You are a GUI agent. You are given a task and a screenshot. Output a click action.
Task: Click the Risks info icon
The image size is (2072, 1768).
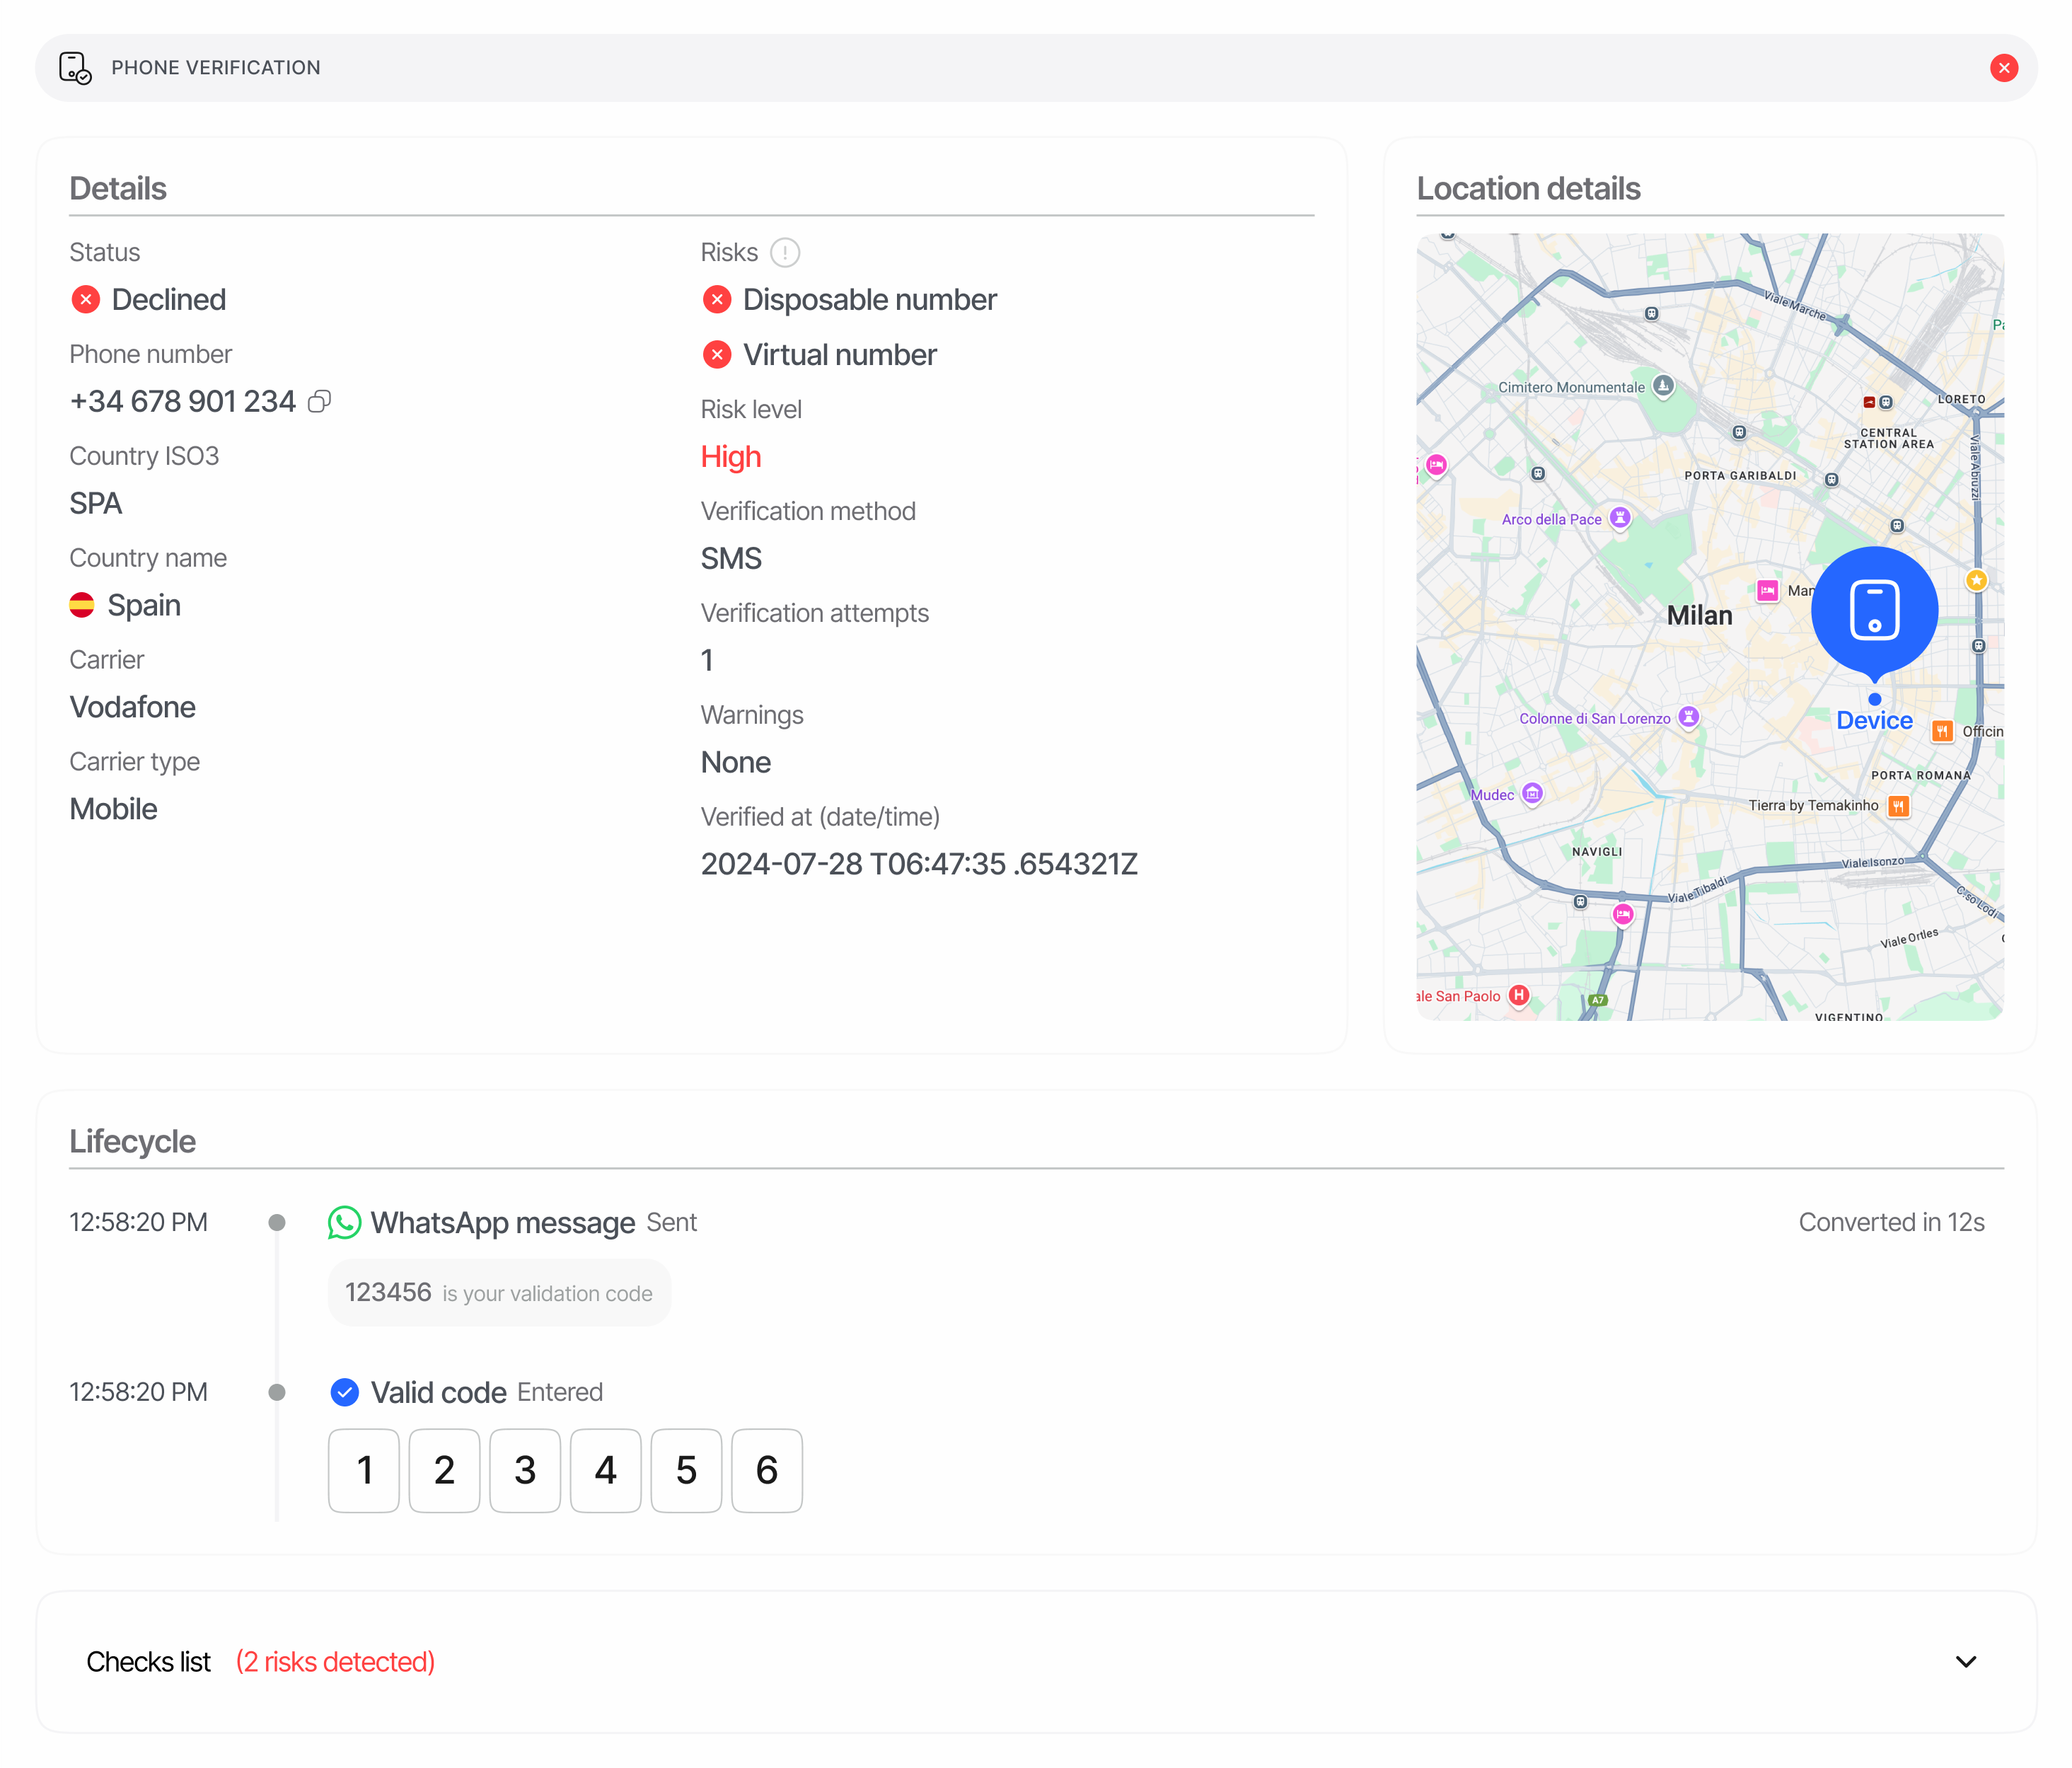point(785,253)
